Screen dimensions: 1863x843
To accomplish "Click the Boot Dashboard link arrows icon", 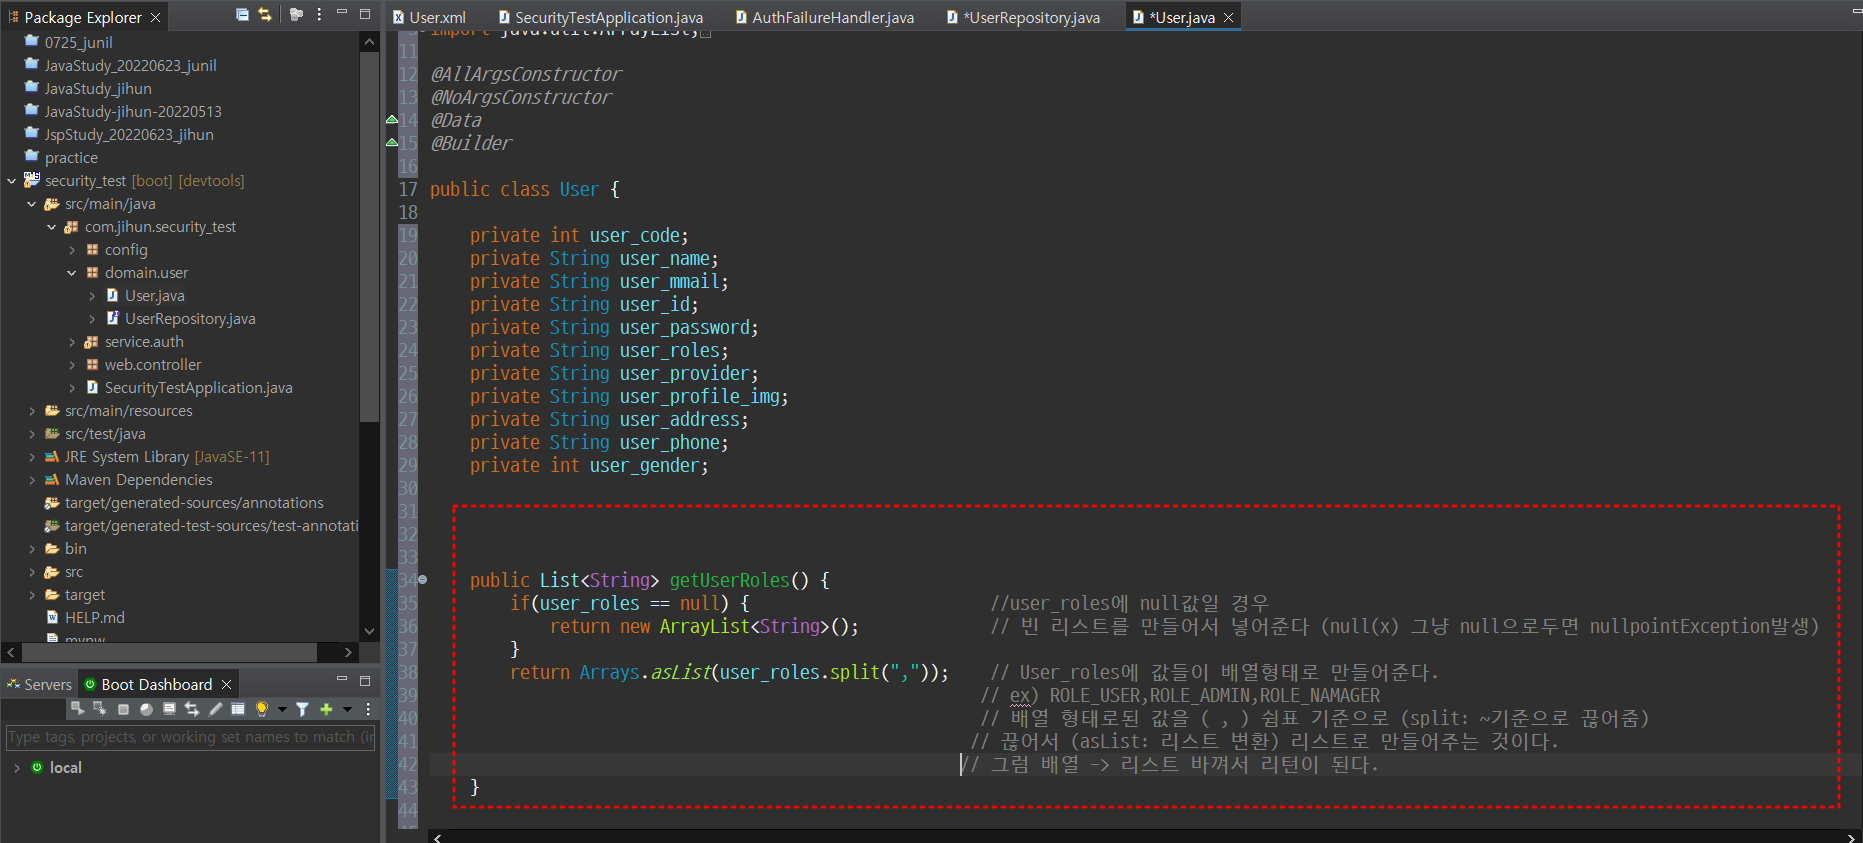I will [192, 709].
